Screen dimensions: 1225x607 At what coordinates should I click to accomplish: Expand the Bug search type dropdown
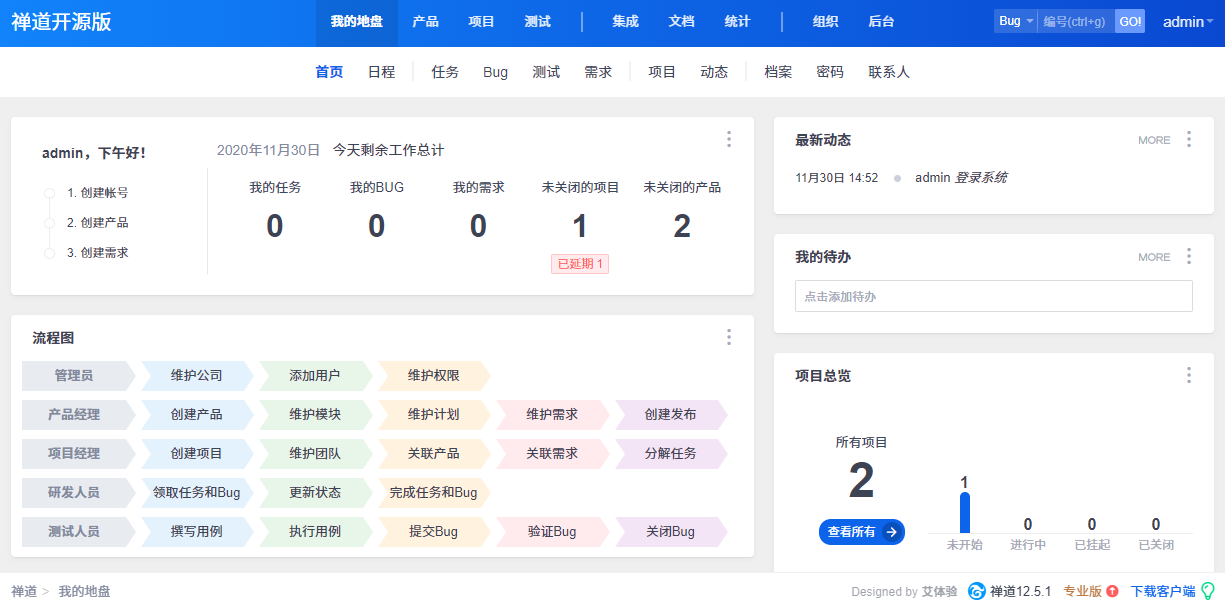point(1015,21)
